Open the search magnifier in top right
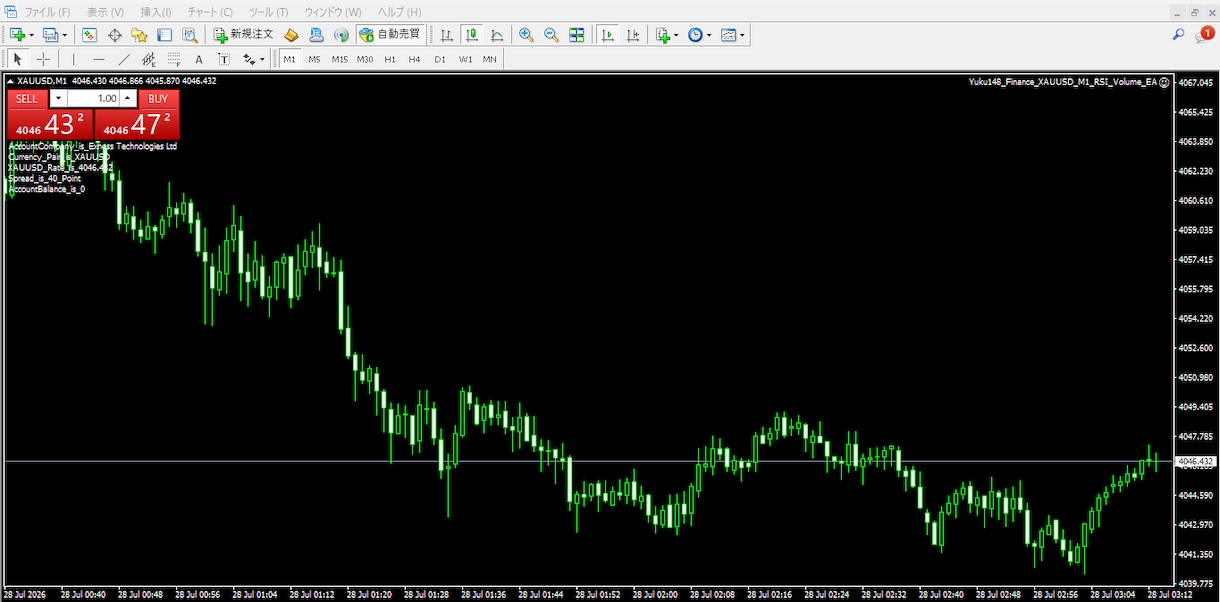 1179,35
